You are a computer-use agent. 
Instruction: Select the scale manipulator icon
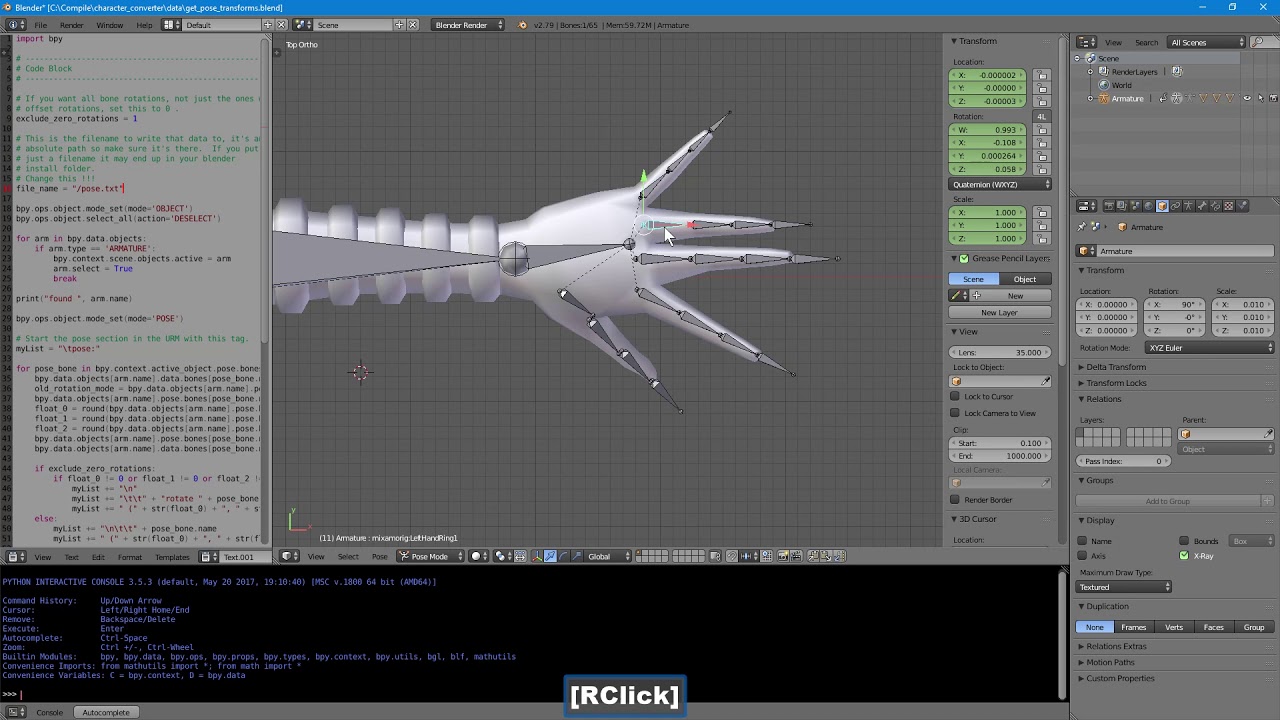coord(577,556)
